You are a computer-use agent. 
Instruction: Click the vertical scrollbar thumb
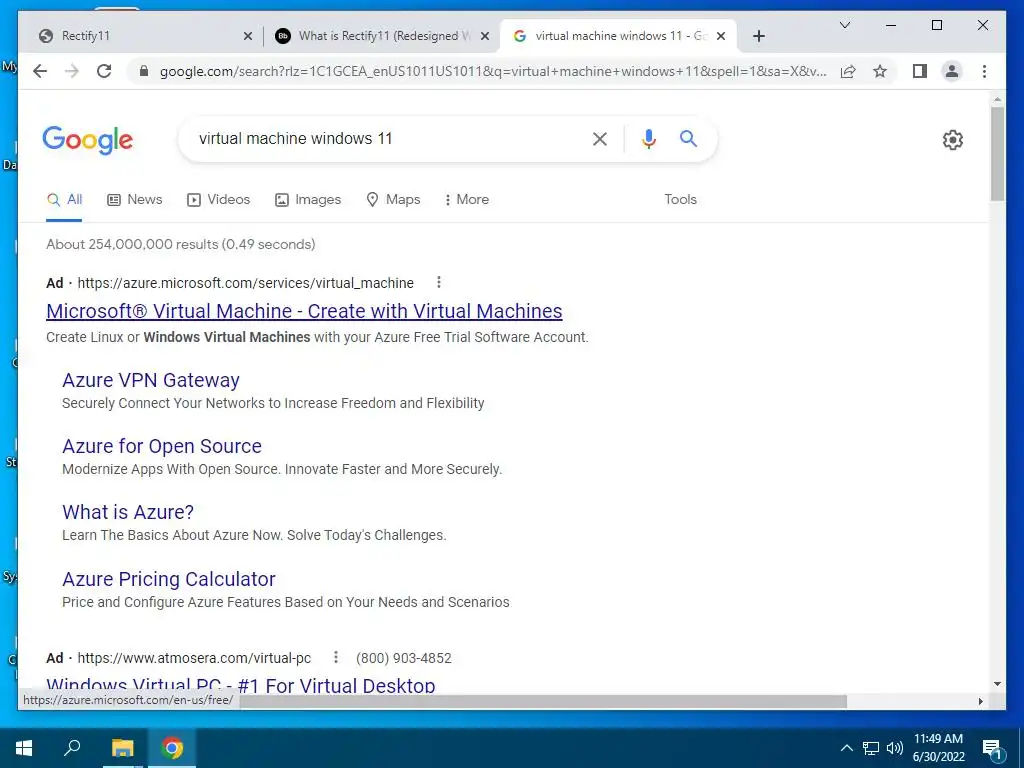pyautogui.click(x=997, y=154)
